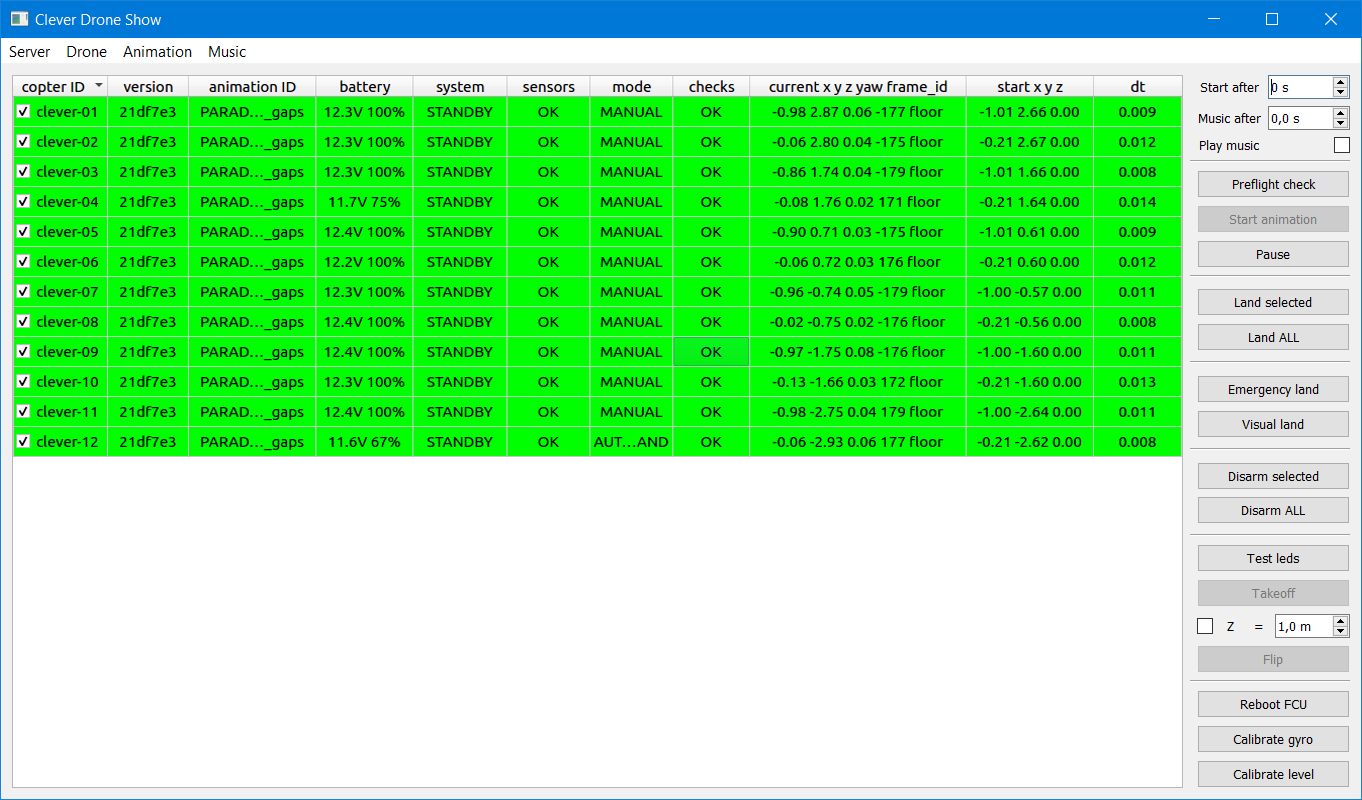Enable the Play music checkbox
The height and width of the screenshot is (800, 1362).
pos(1341,145)
